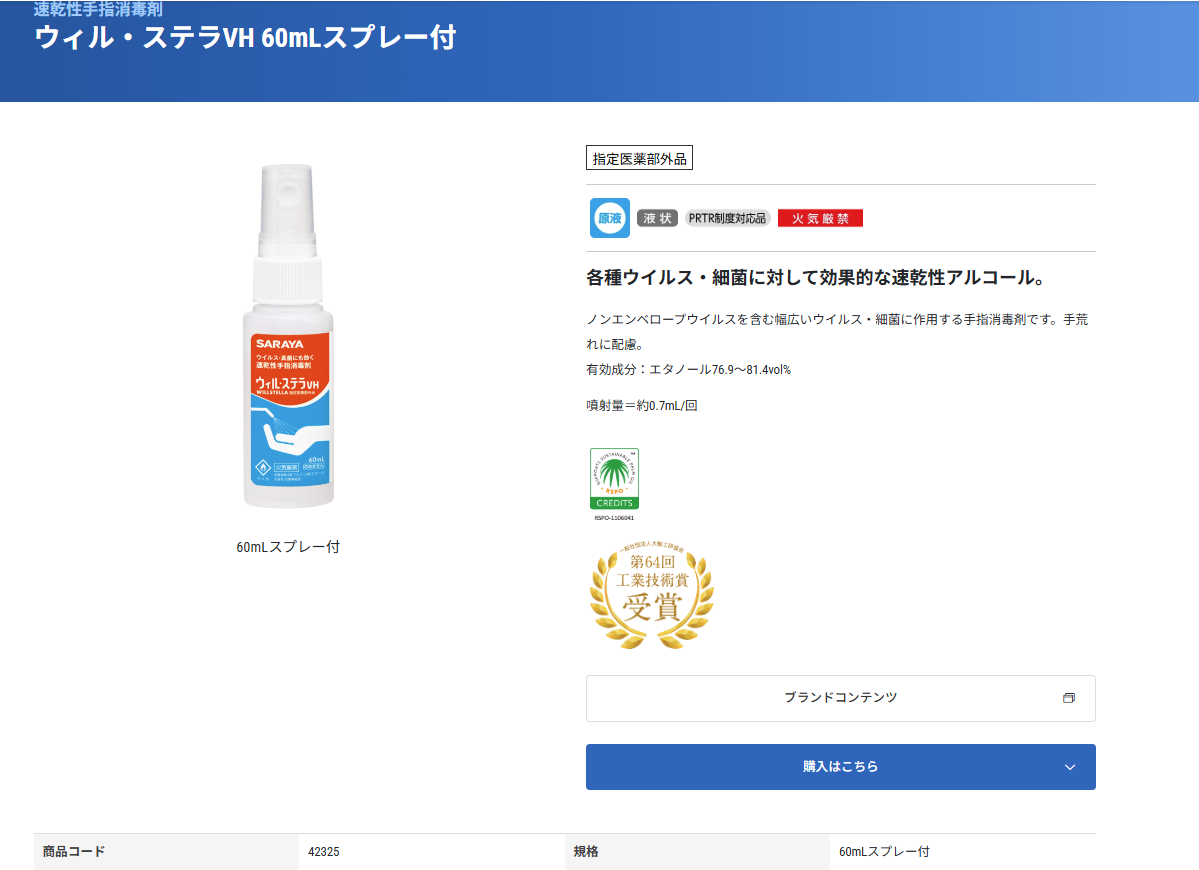Click the 有効成分 ethanol concentration line
This screenshot has height=870, width=1199.
coord(688,370)
